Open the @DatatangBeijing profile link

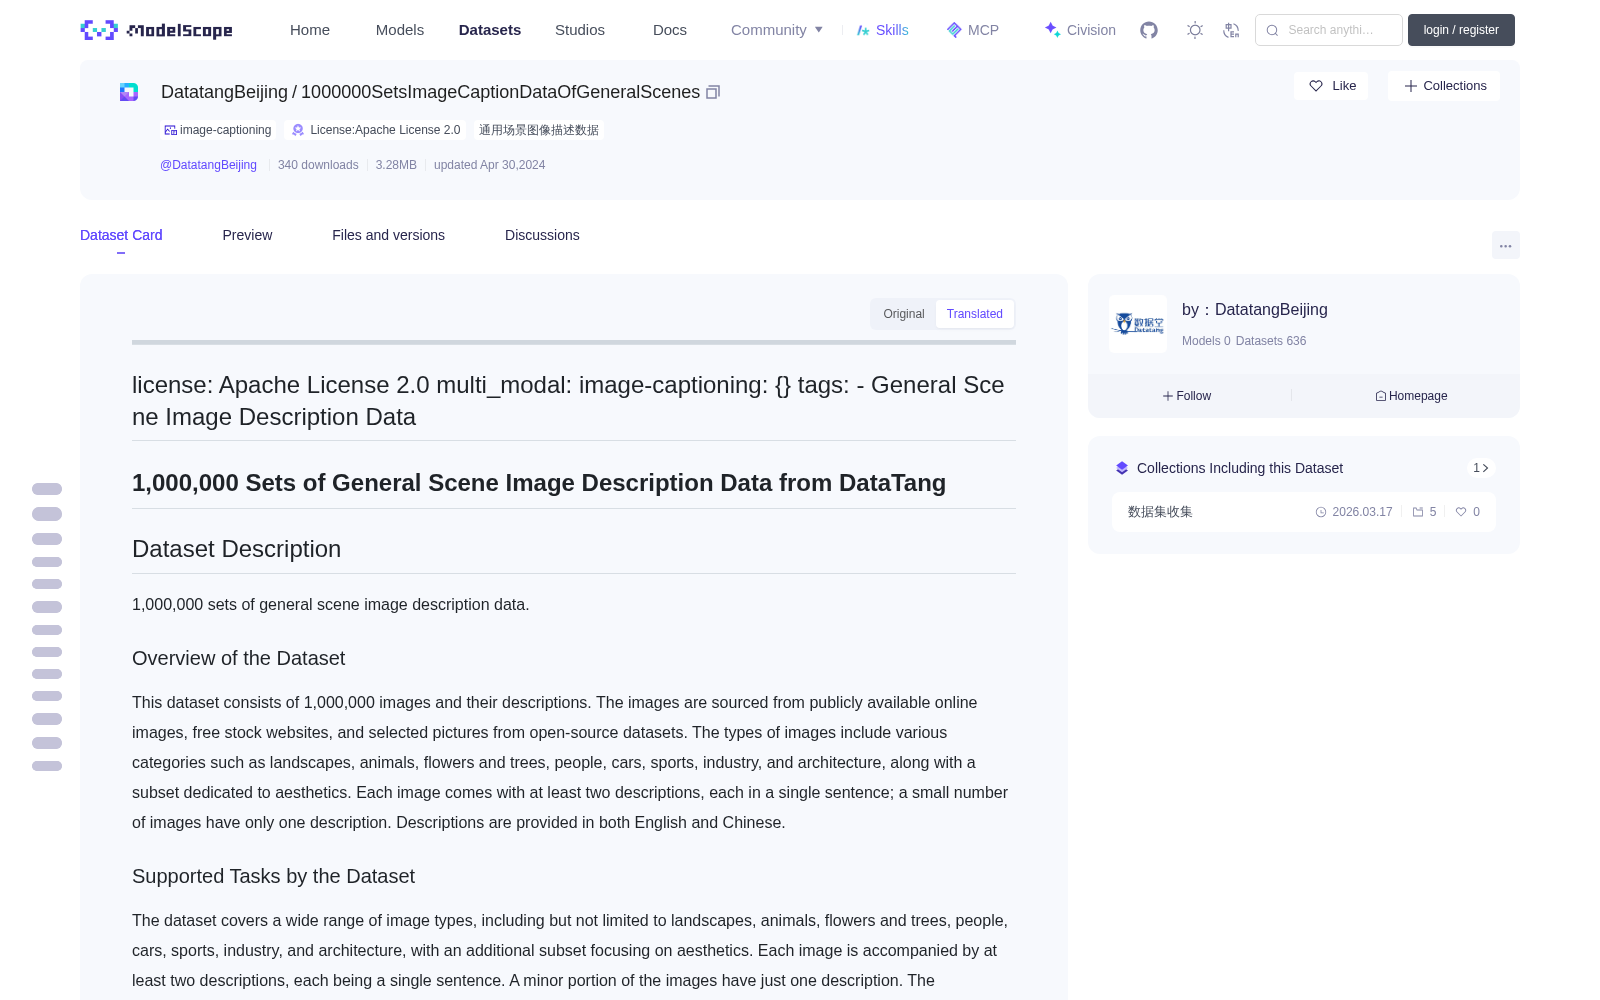tap(208, 165)
